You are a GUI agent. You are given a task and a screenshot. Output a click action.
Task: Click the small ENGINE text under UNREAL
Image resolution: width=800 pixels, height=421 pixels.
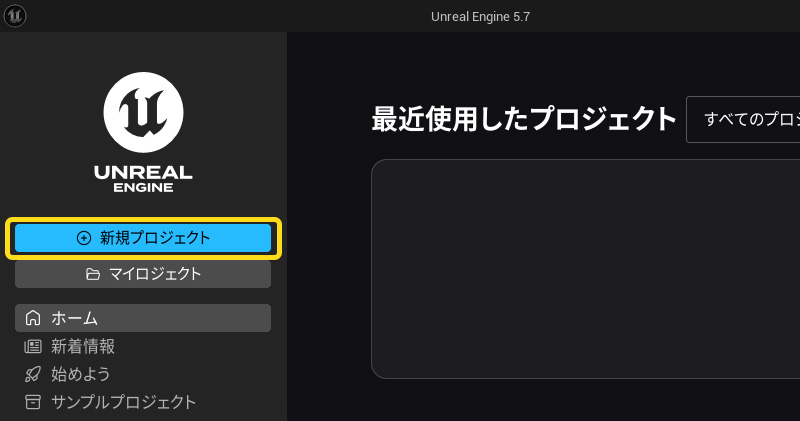click(143, 187)
